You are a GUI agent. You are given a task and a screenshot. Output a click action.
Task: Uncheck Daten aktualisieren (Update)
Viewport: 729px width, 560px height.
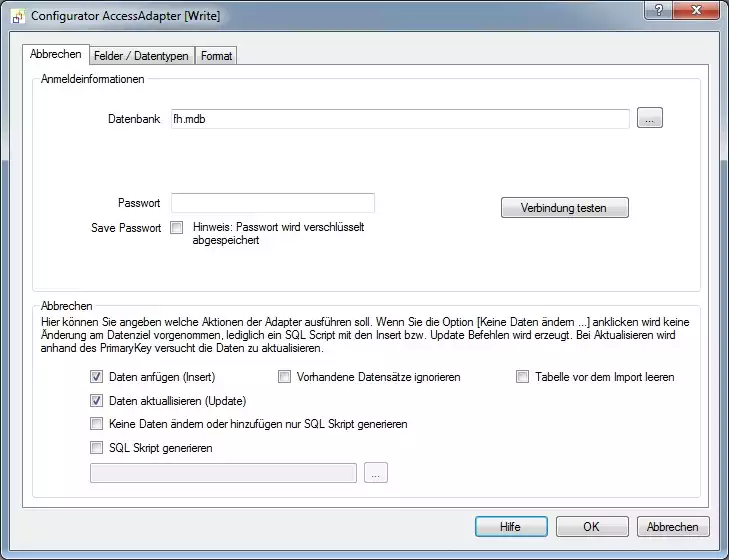[97, 401]
